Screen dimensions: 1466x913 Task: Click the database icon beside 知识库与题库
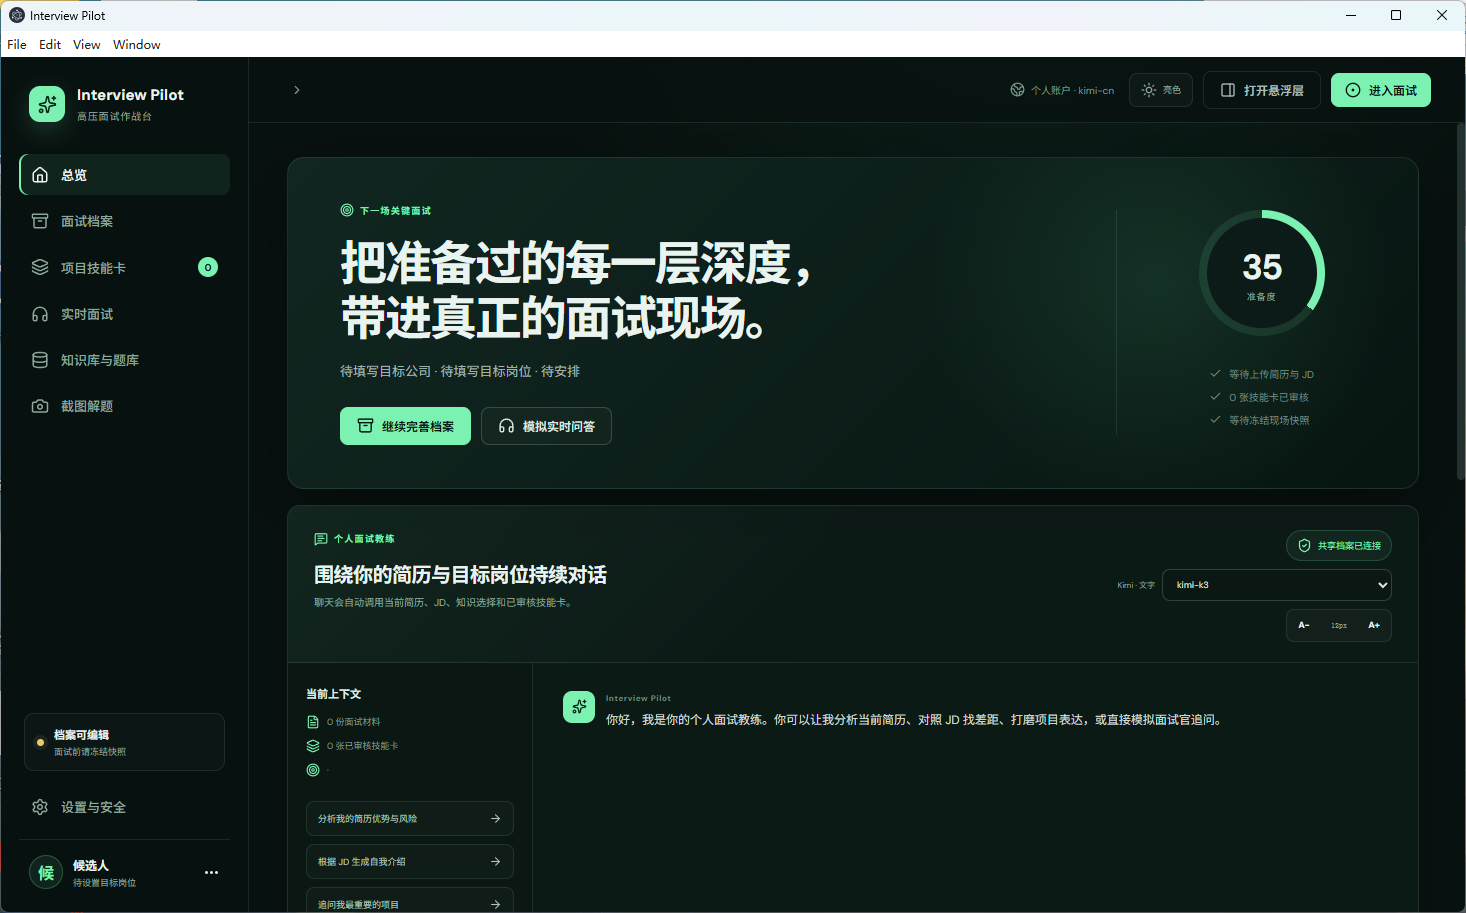[40, 360]
